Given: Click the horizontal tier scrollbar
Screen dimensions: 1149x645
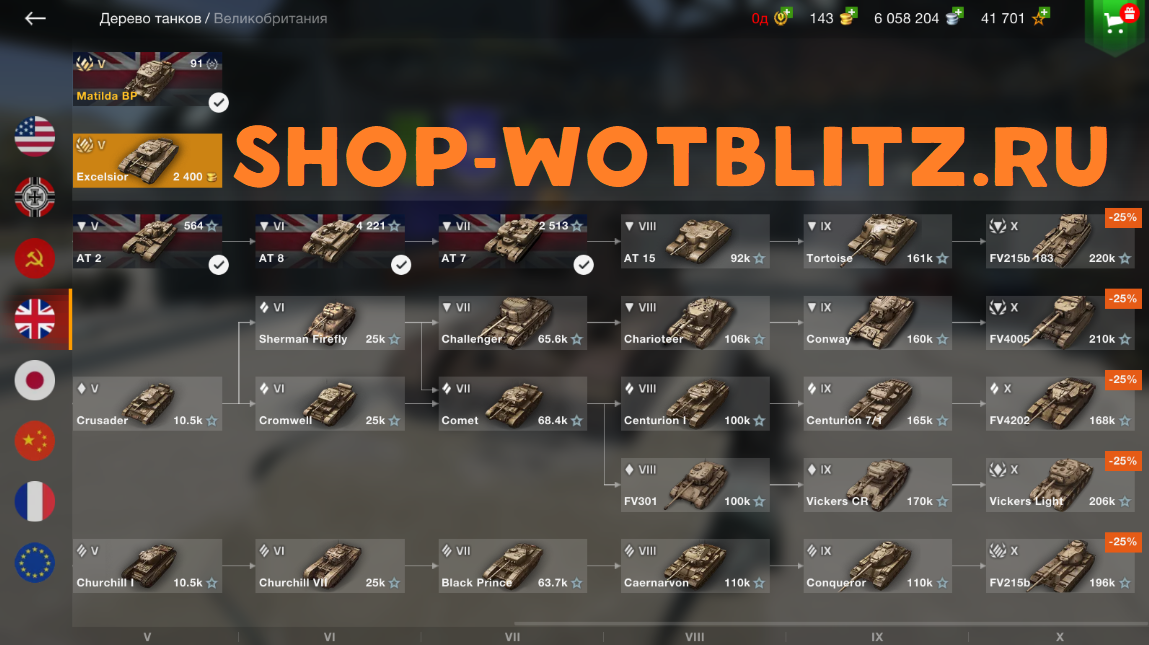Looking at the screenshot, I should [830, 624].
